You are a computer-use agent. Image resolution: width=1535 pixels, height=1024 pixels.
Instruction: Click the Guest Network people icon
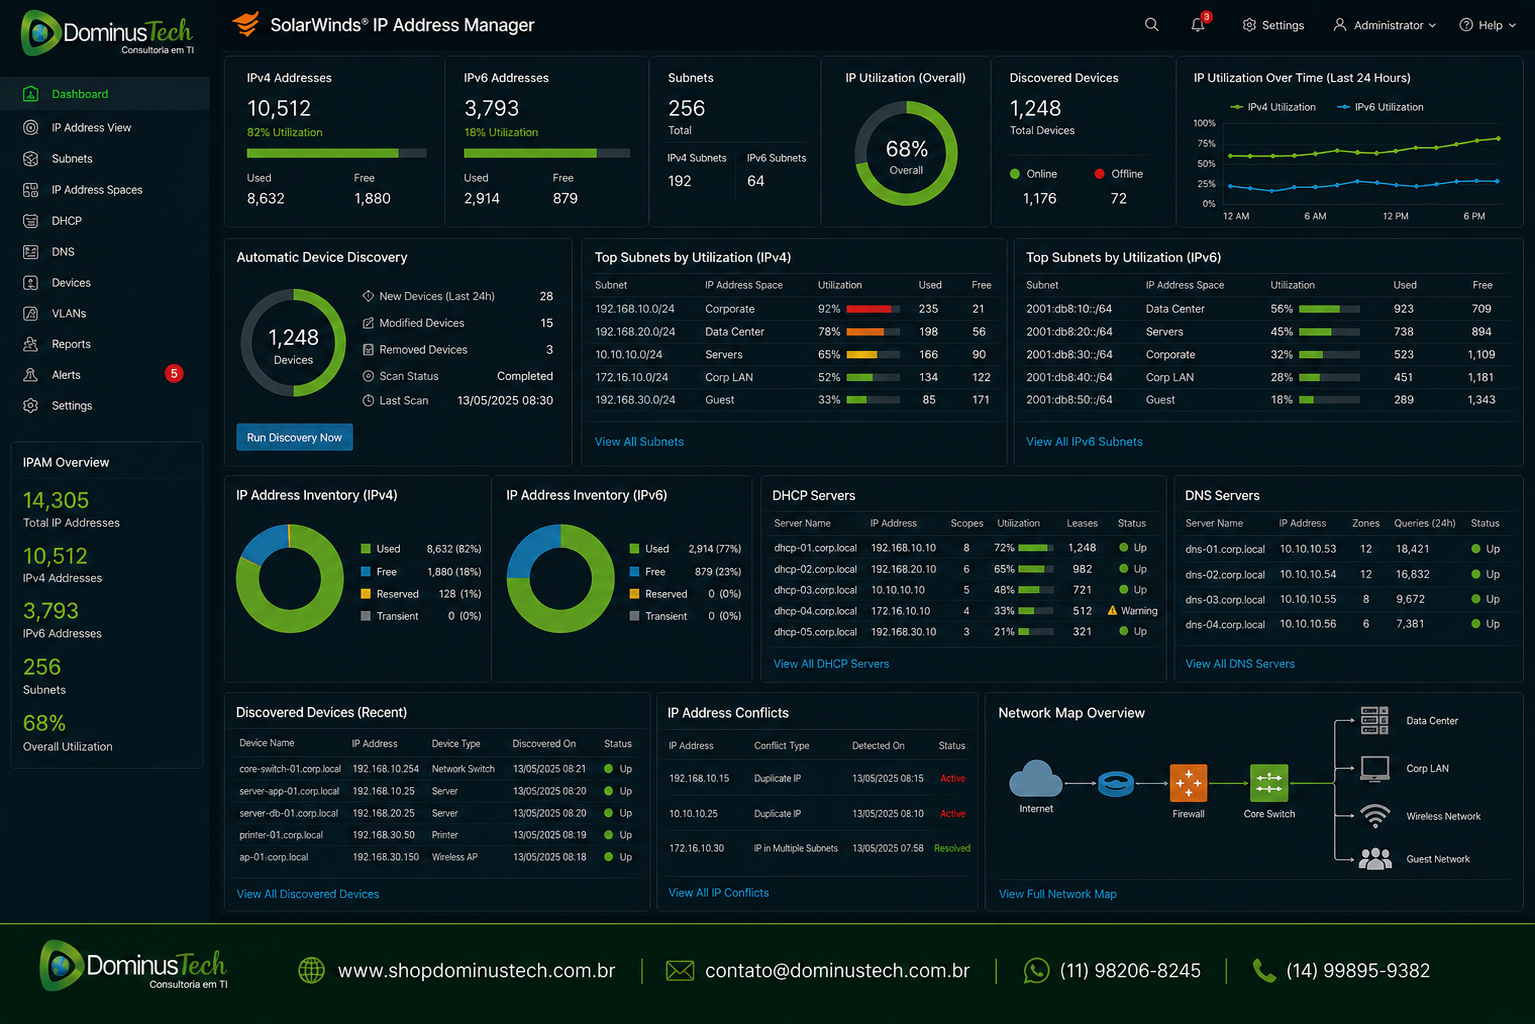point(1375,858)
